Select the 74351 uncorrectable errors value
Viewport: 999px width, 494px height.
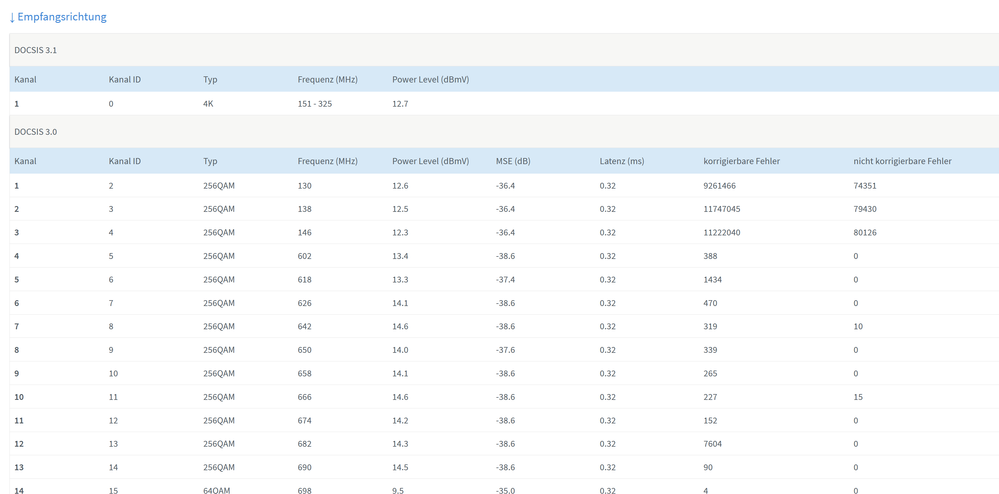pos(865,186)
